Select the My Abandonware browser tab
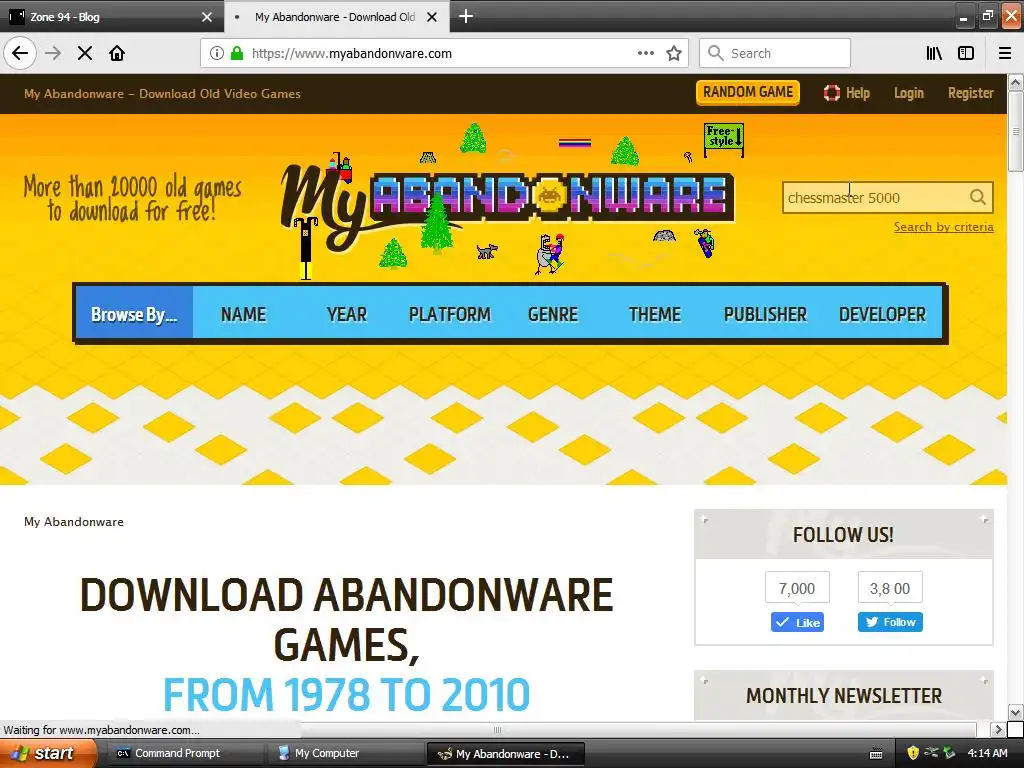This screenshot has height=768, width=1024. tap(336, 17)
